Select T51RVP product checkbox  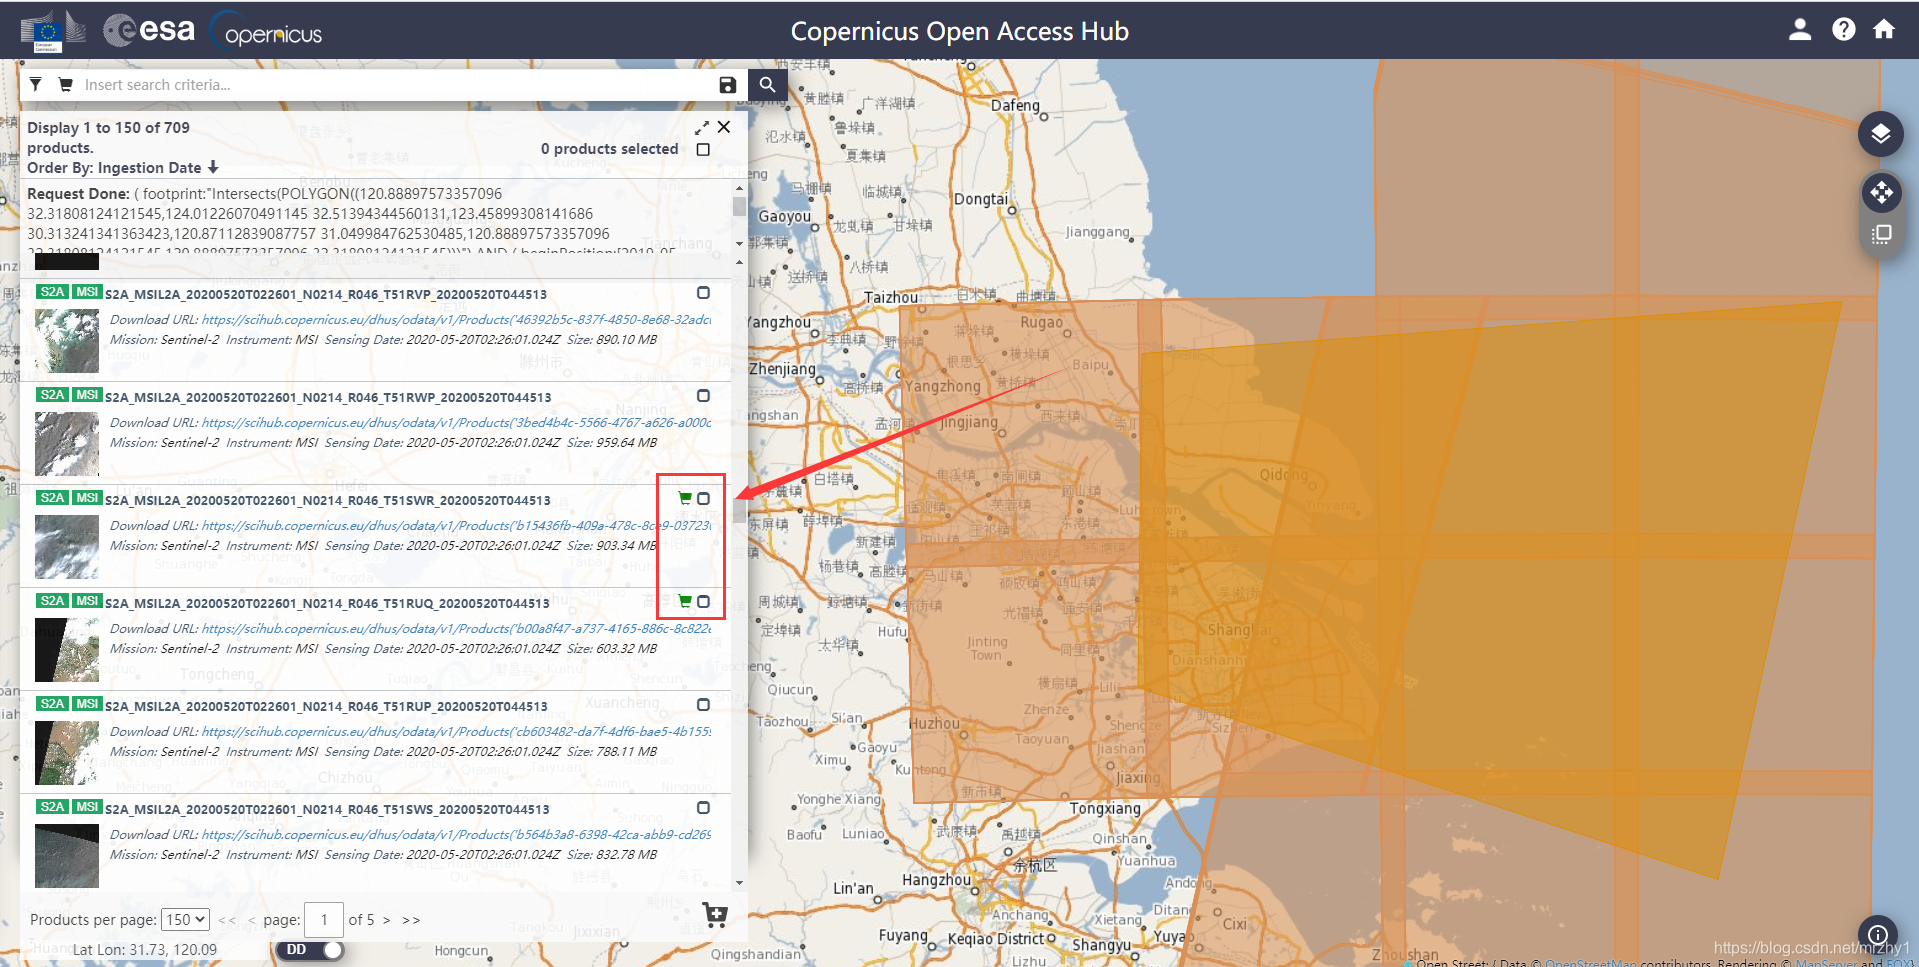pos(703,293)
